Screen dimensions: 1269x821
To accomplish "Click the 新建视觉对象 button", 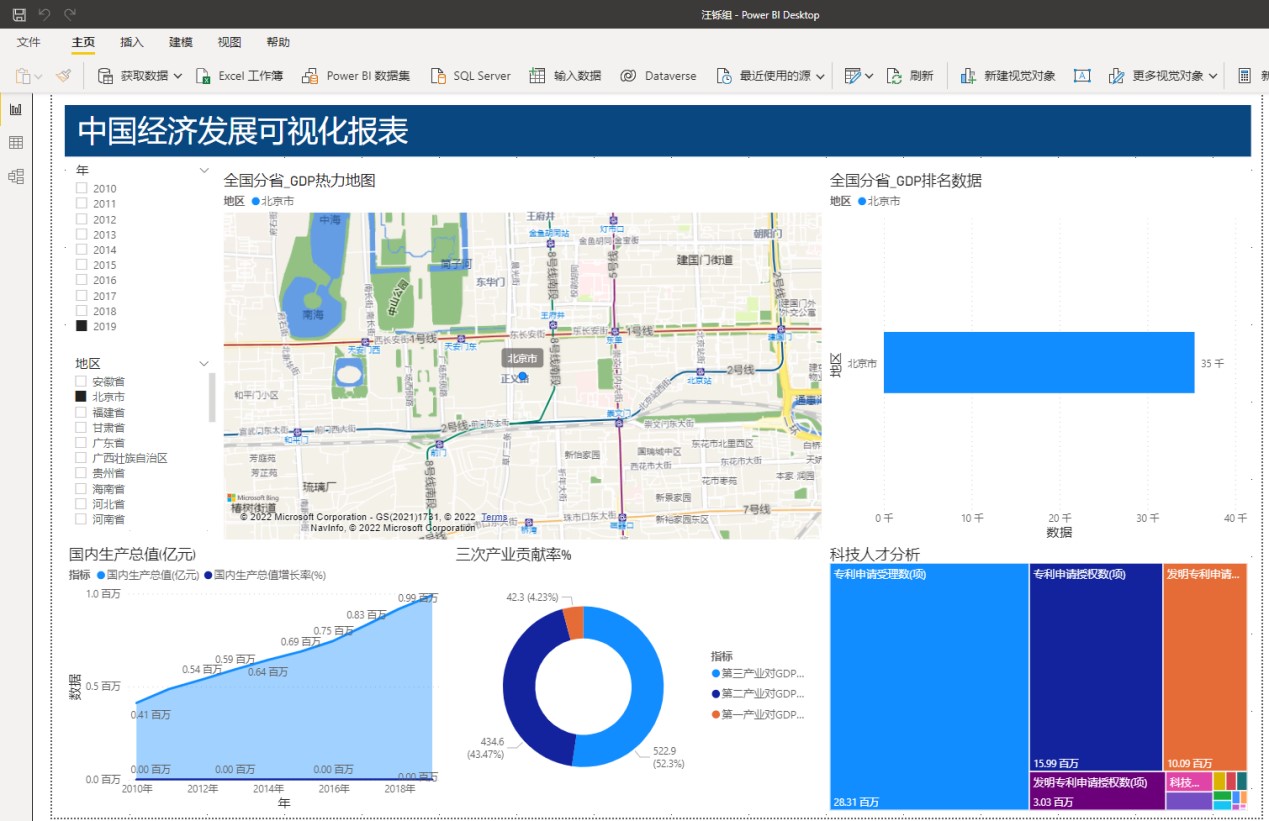I will [1008, 76].
